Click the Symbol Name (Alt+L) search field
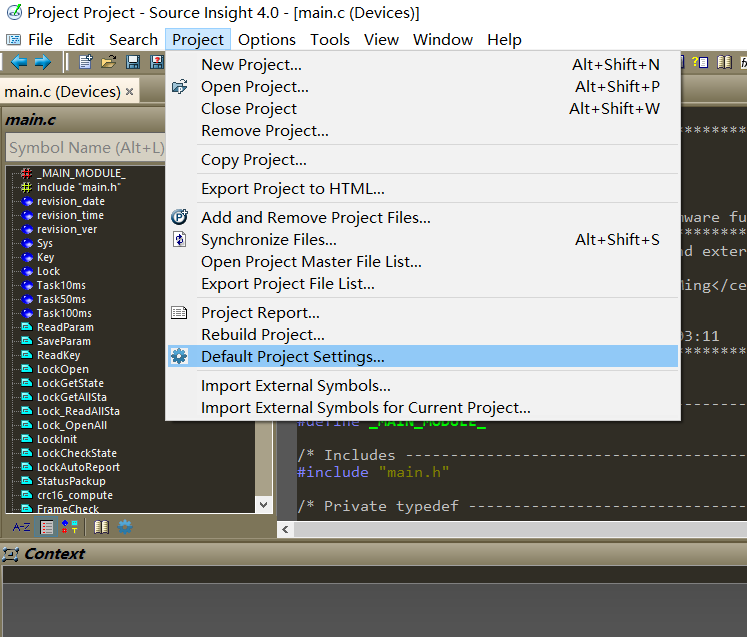Screen dimensions: 747x637 pos(86,148)
